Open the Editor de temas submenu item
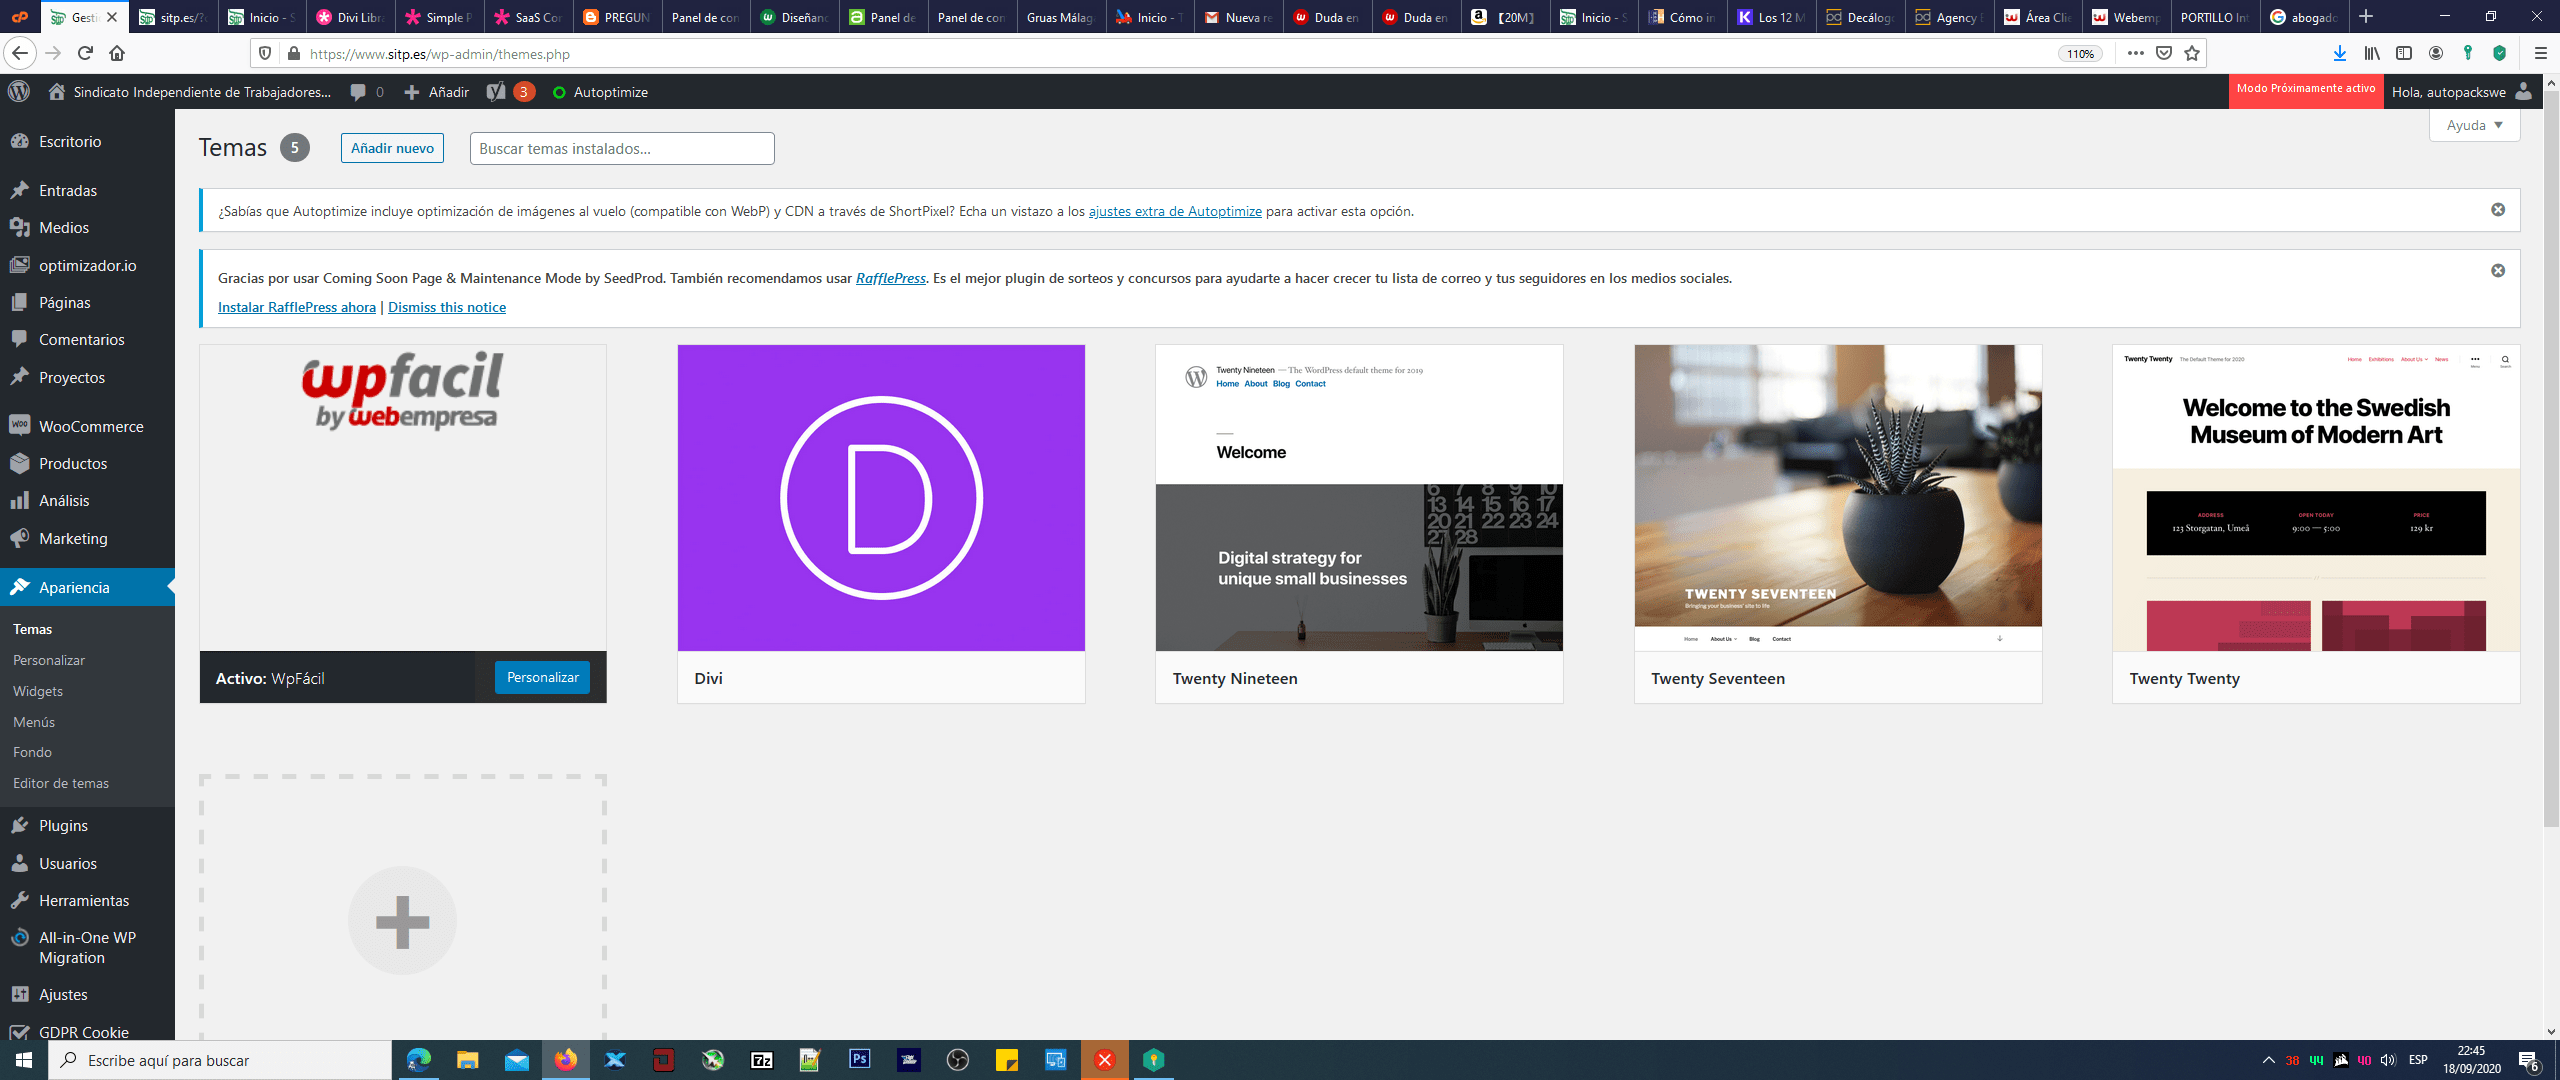Screen dimensions: 2560x1080 tap(61, 783)
